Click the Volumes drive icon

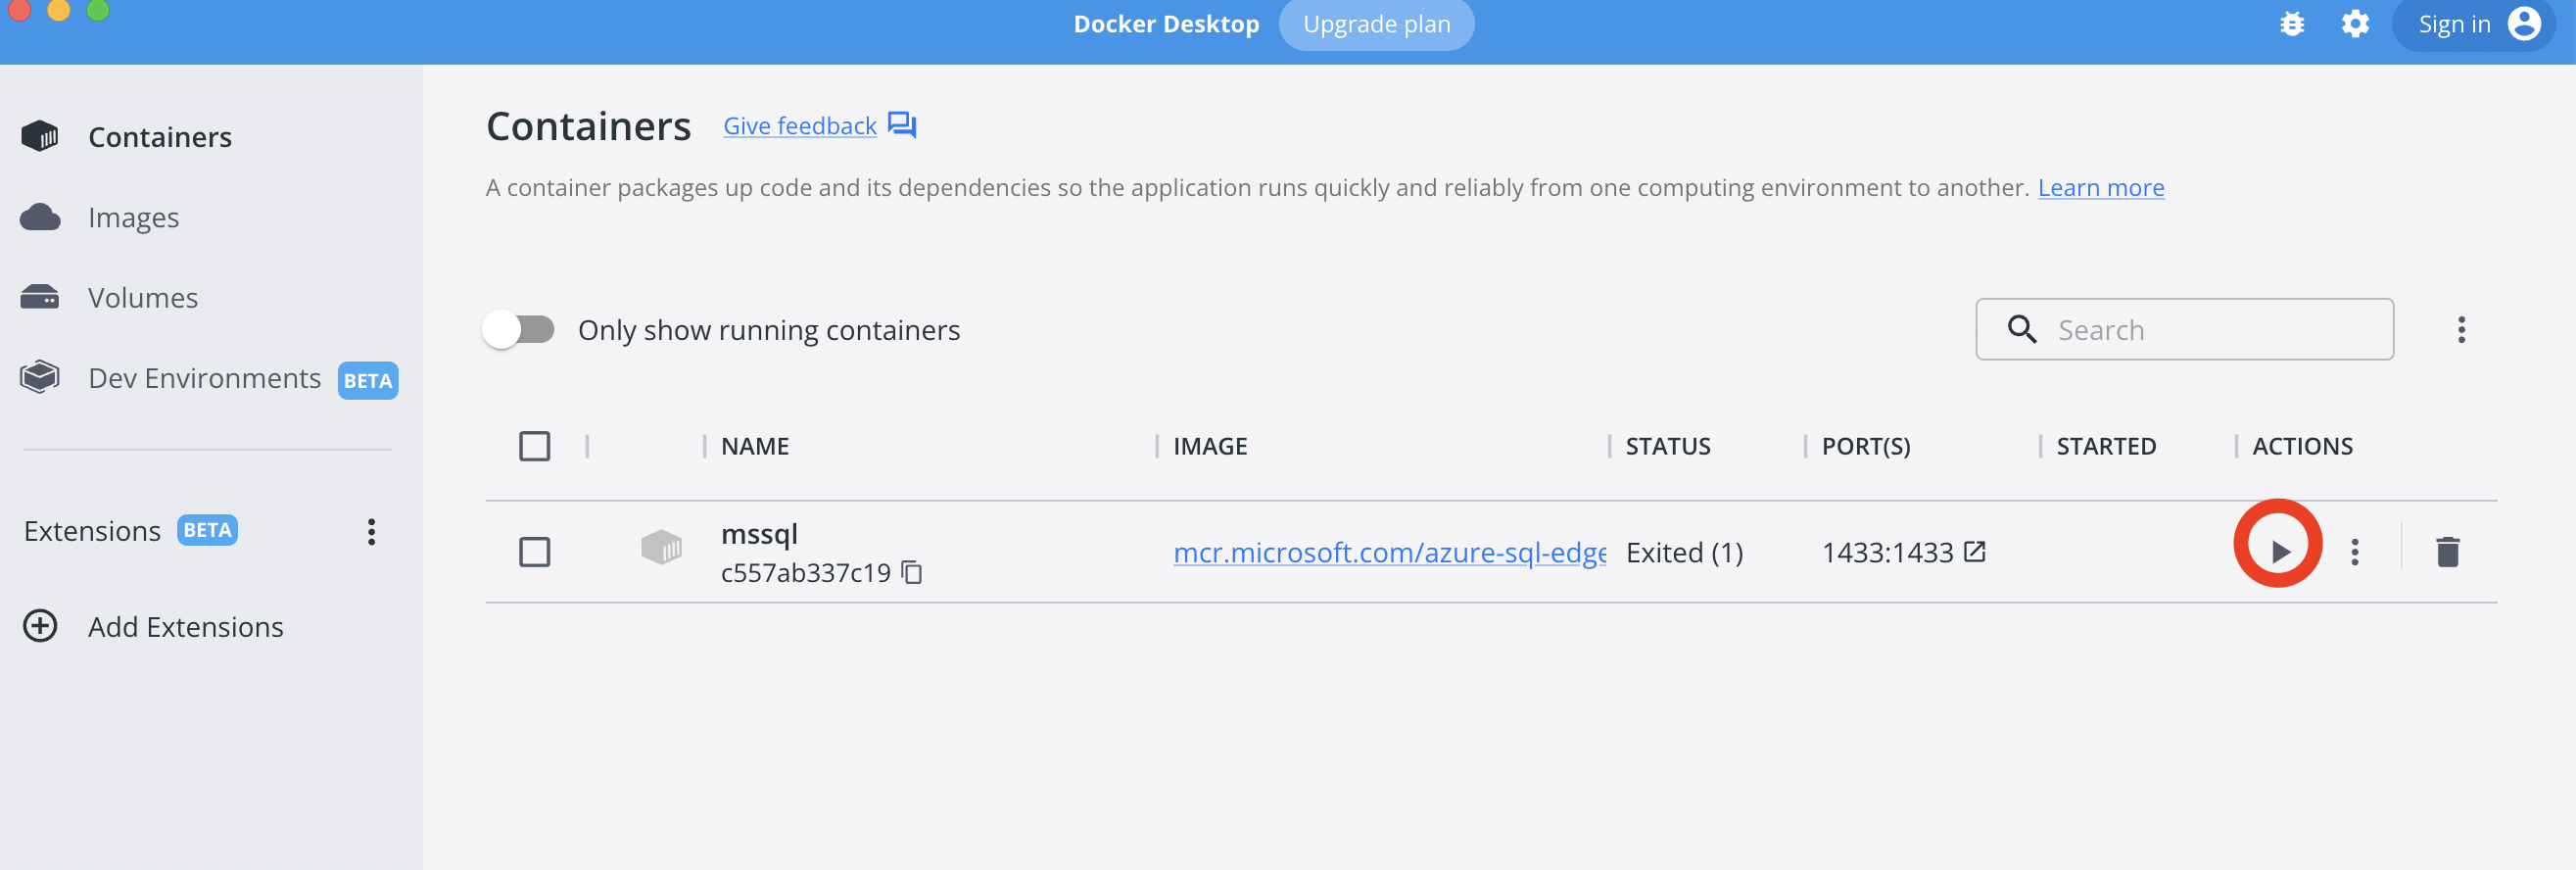(40, 297)
